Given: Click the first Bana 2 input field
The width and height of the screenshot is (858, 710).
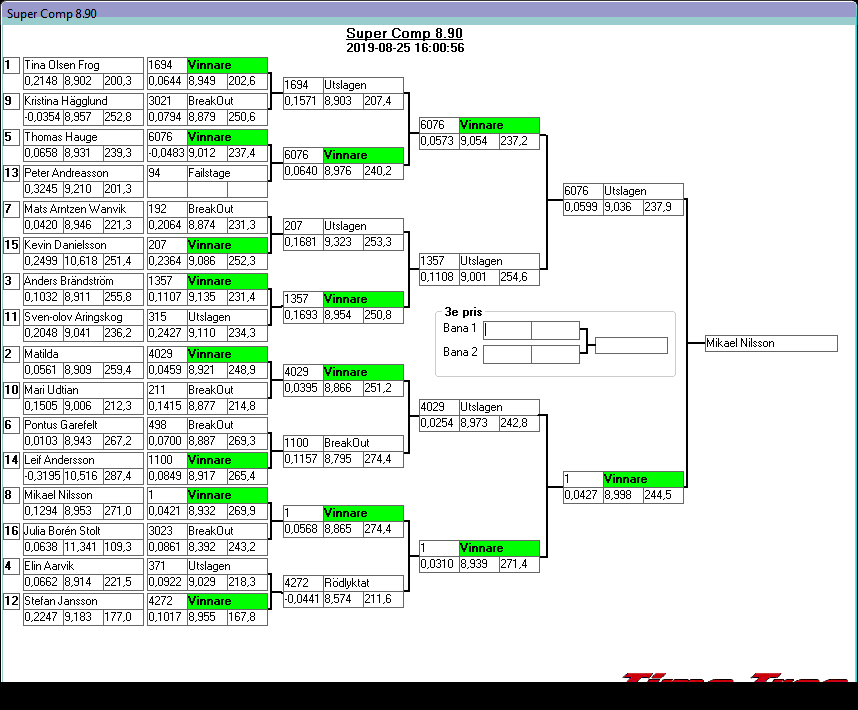Looking at the screenshot, I should pos(507,353).
